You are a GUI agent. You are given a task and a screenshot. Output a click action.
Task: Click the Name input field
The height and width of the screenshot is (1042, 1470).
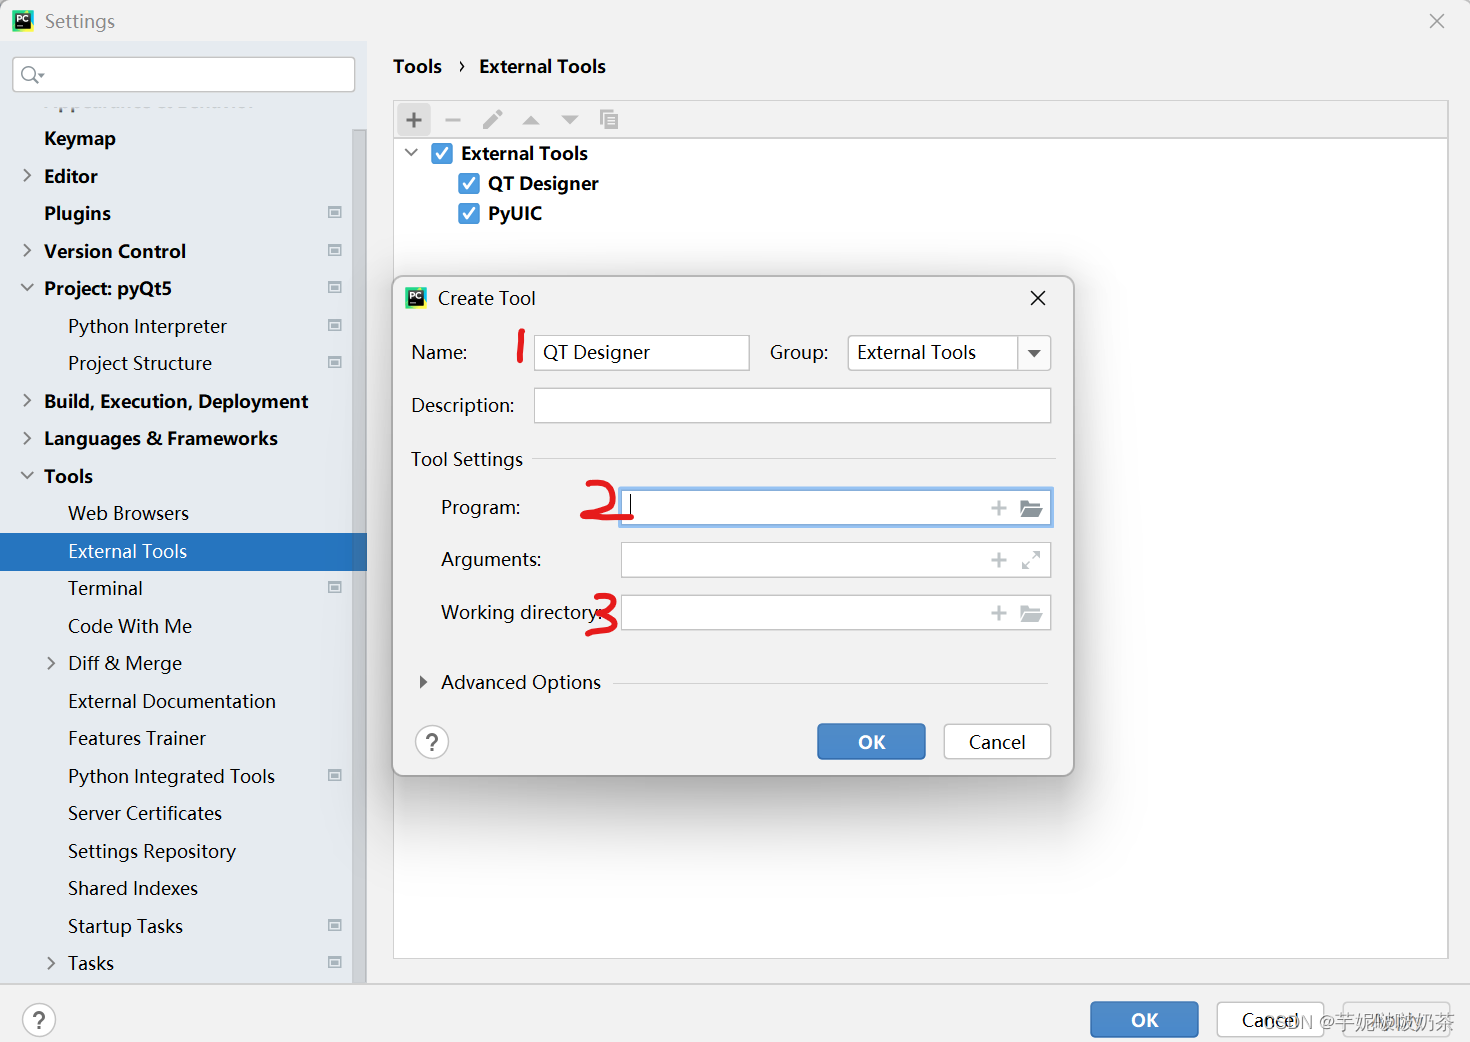pyautogui.click(x=641, y=353)
